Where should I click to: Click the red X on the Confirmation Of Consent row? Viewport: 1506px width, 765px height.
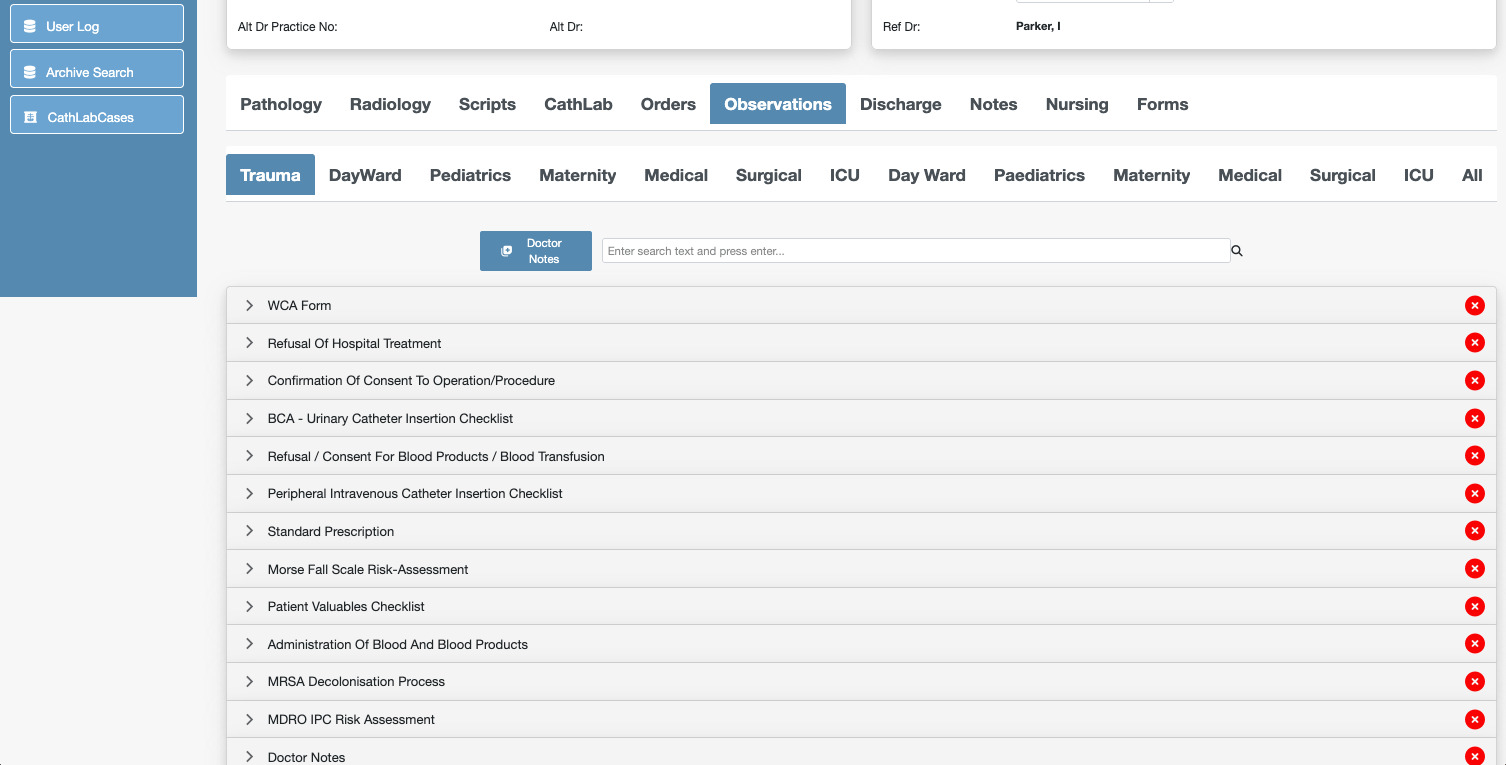1474,381
